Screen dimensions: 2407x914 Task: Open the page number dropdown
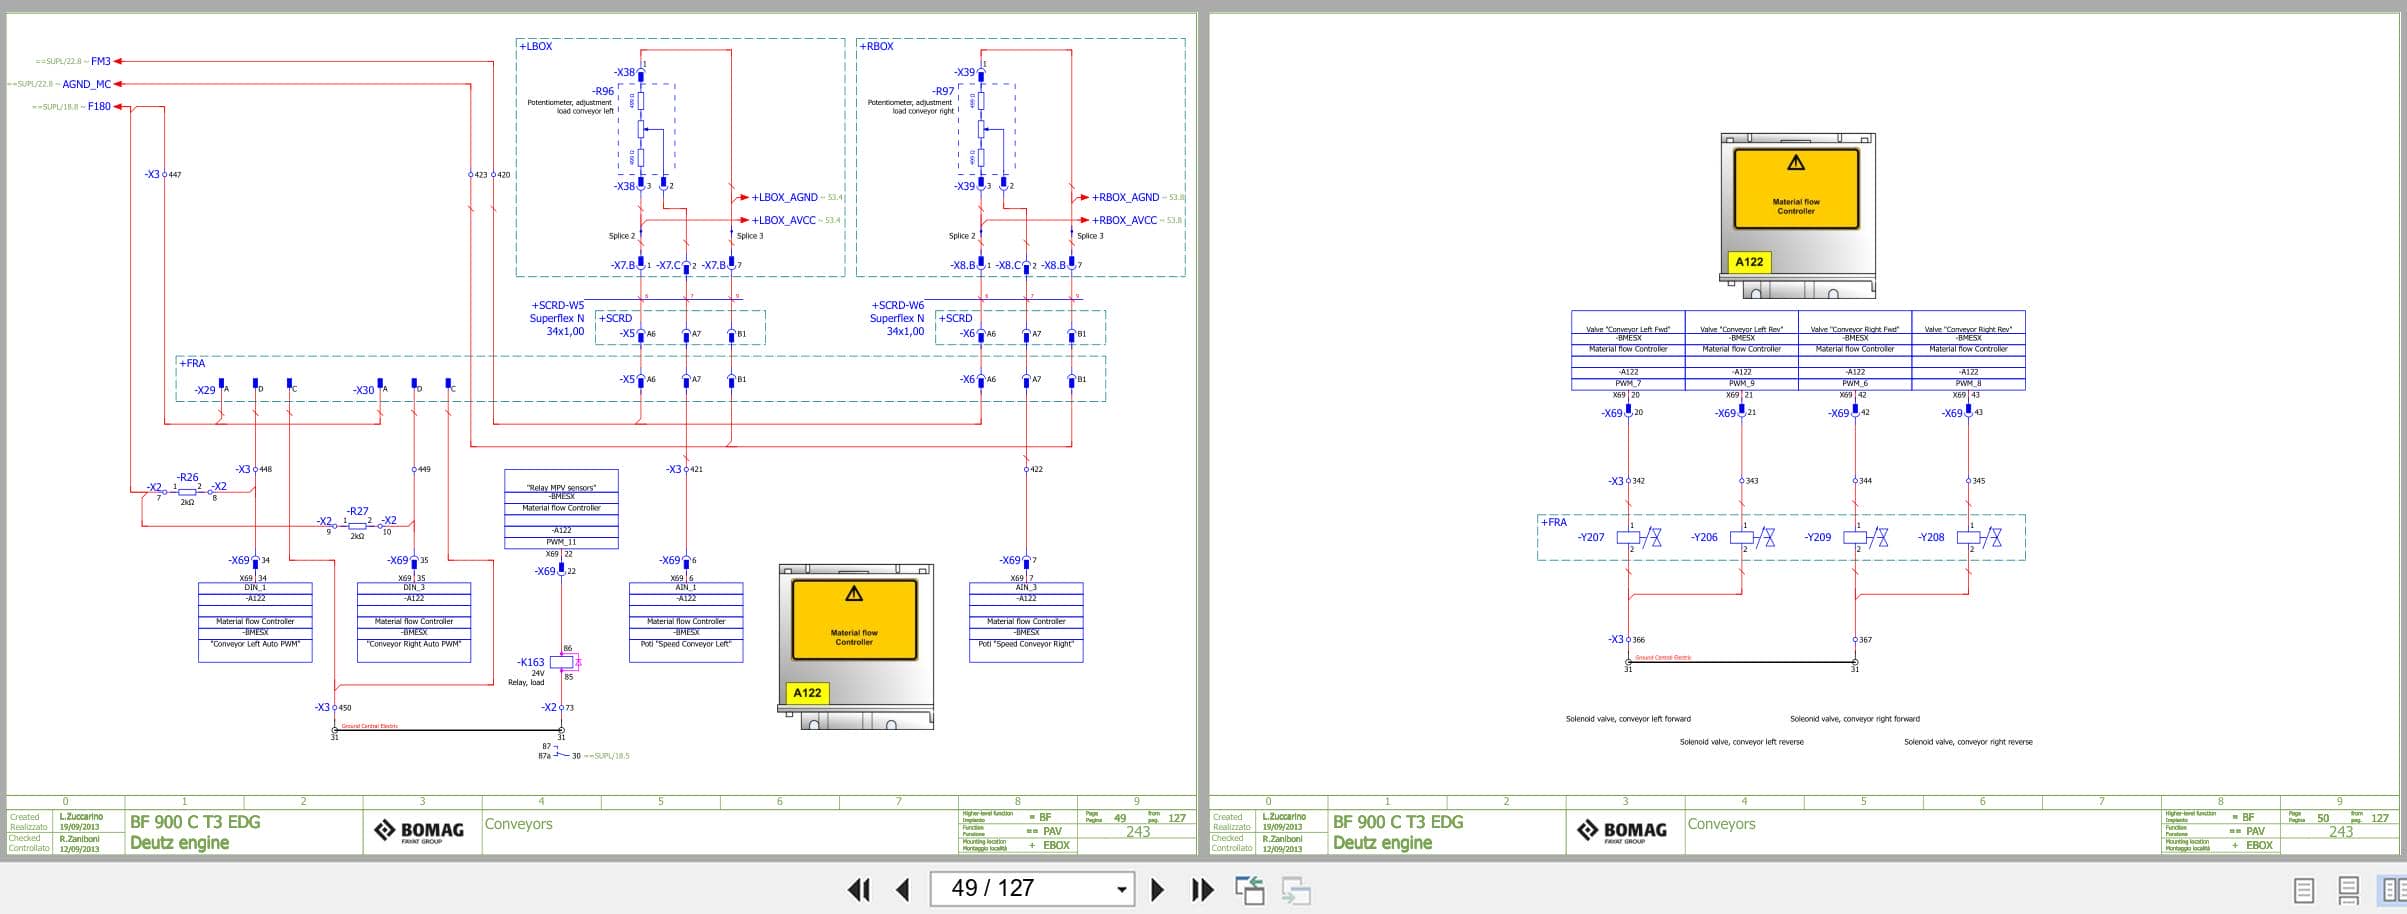(1120, 889)
